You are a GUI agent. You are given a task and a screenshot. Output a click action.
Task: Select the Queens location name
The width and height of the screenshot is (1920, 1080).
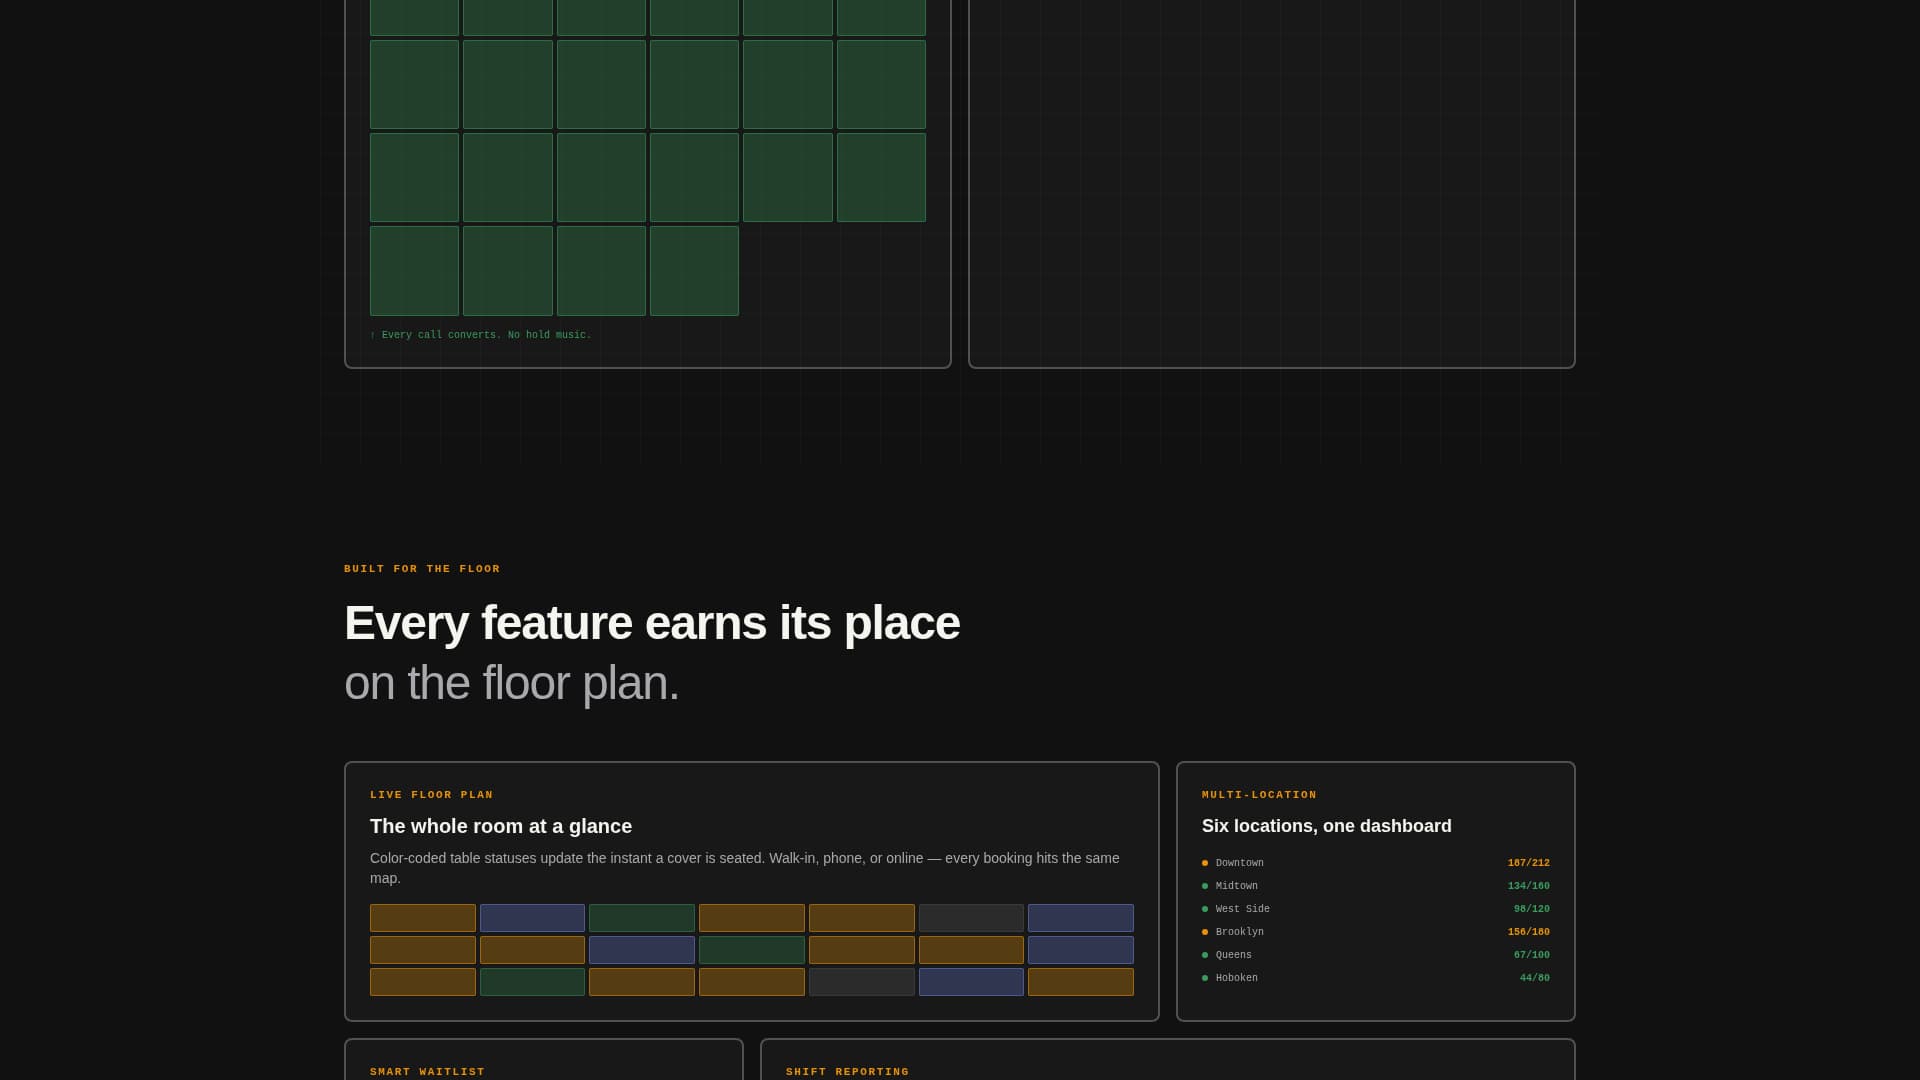pyautogui.click(x=1234, y=955)
